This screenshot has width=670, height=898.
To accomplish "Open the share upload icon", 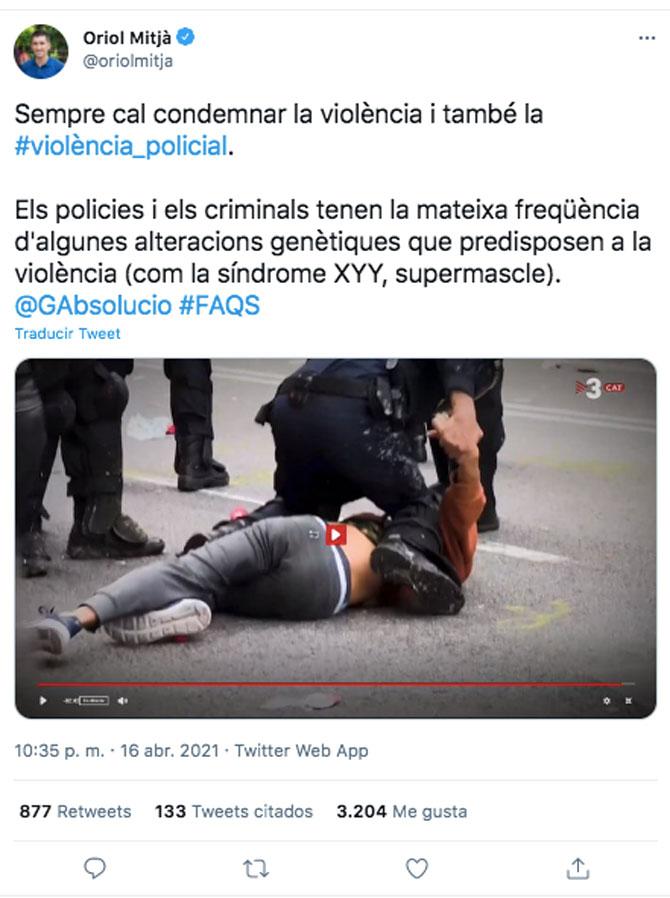I will pyautogui.click(x=578, y=868).
